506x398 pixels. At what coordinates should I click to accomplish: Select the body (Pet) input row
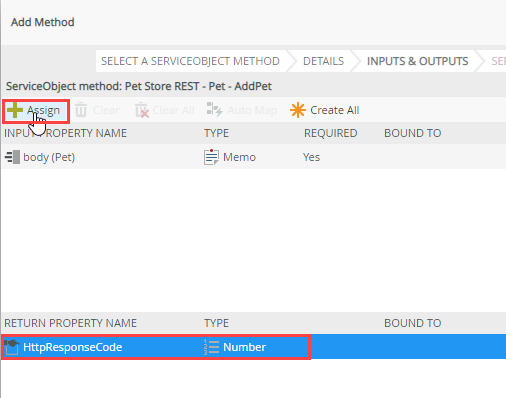click(x=253, y=157)
